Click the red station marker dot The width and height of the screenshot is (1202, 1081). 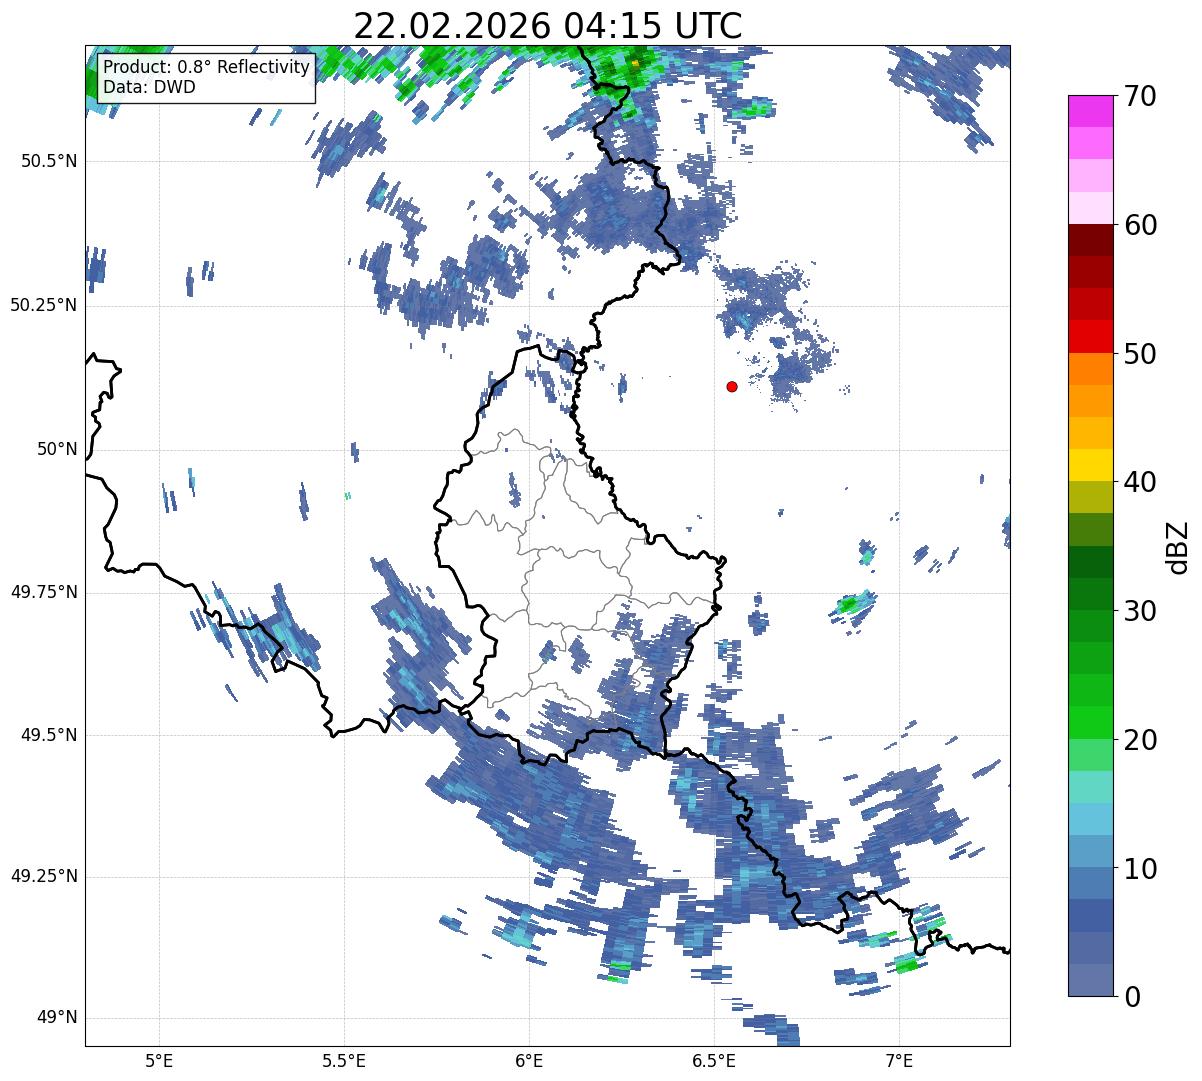pos(732,386)
